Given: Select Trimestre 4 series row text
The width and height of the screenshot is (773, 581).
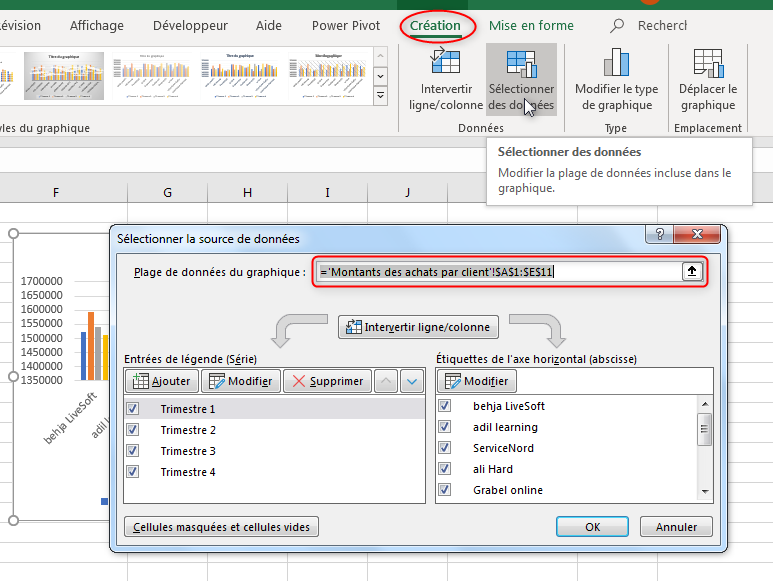Looking at the screenshot, I should tap(188, 472).
